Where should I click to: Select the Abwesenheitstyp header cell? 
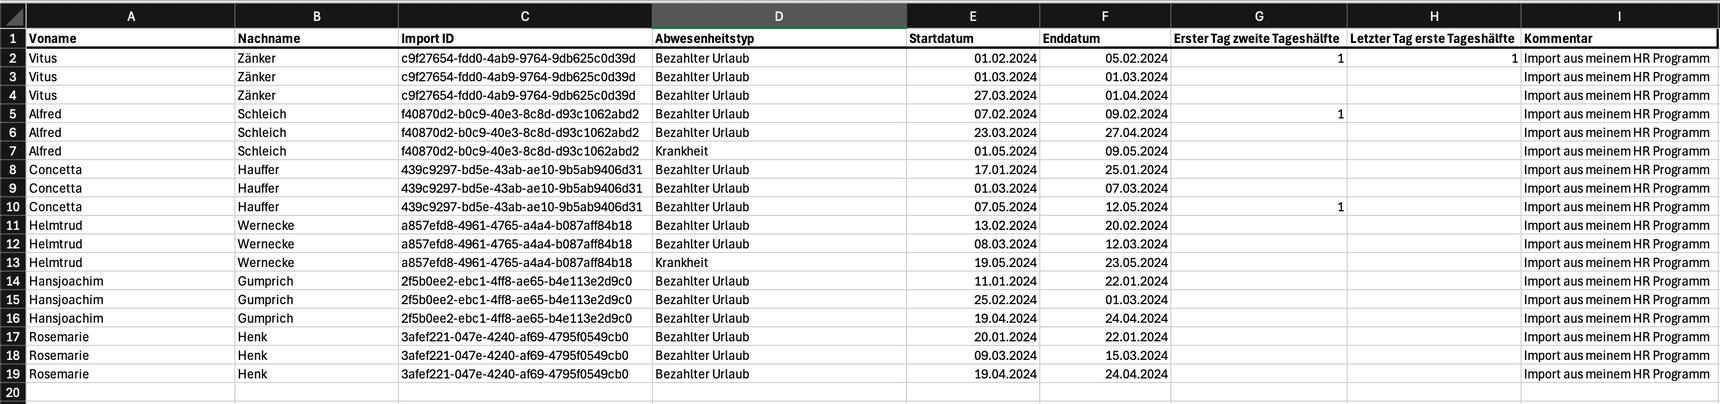point(779,39)
